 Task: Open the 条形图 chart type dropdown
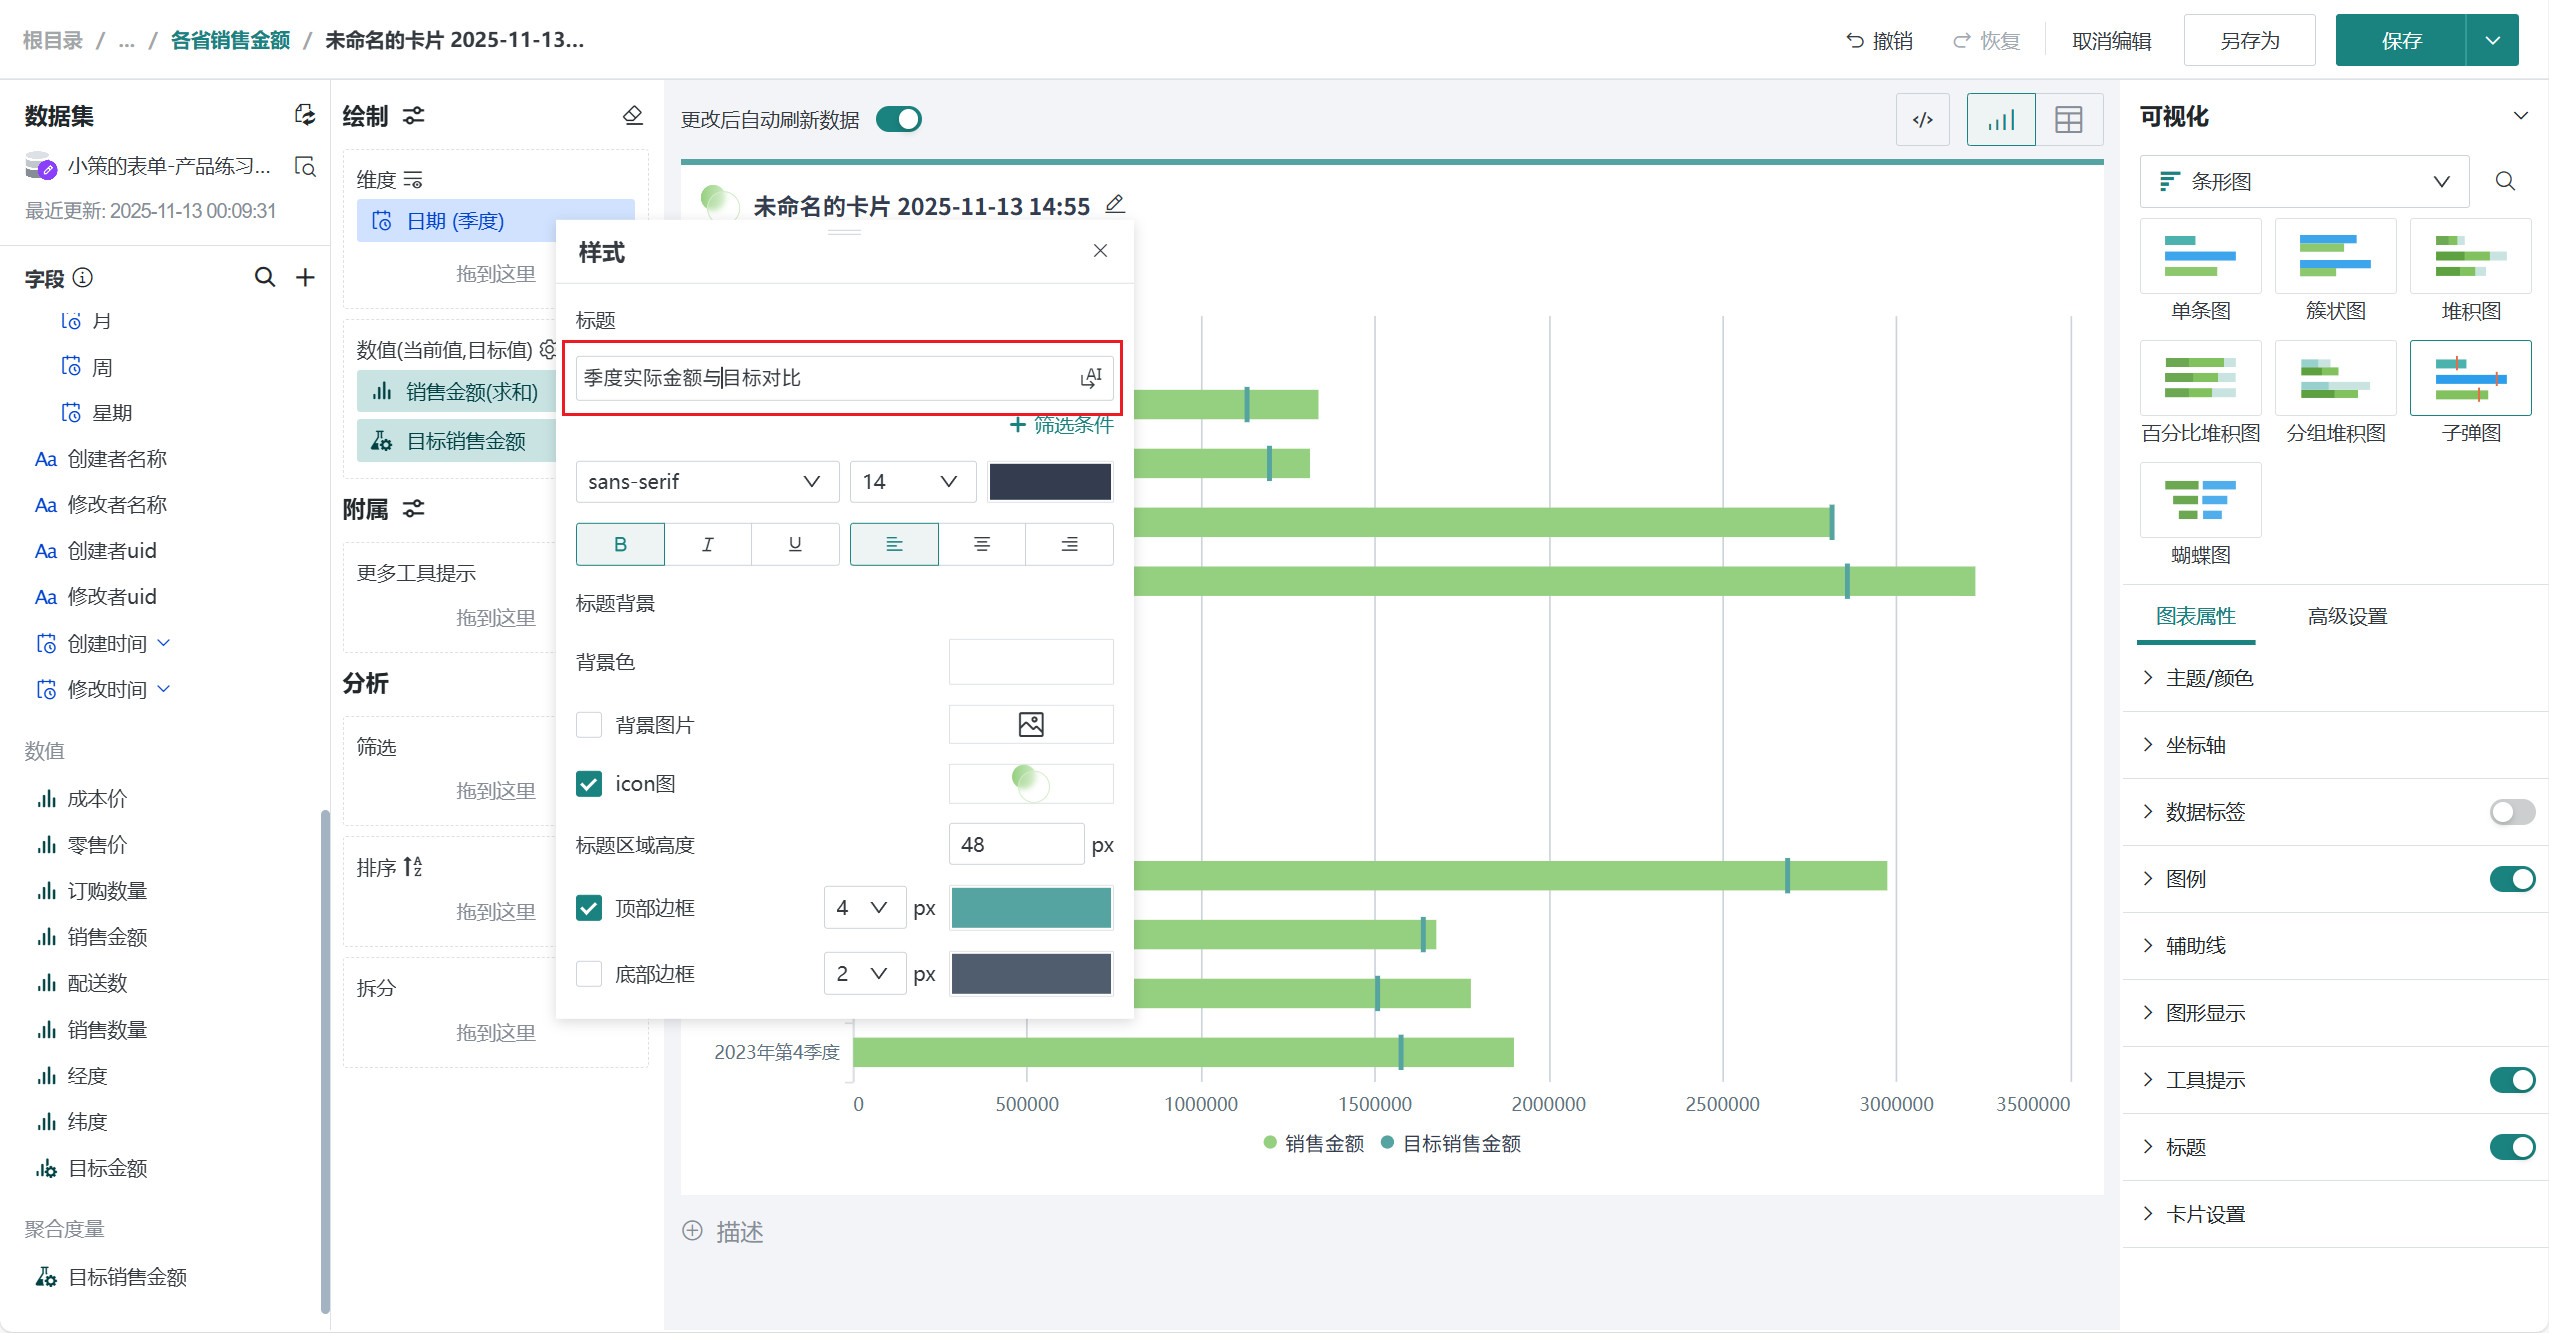coord(2303,182)
